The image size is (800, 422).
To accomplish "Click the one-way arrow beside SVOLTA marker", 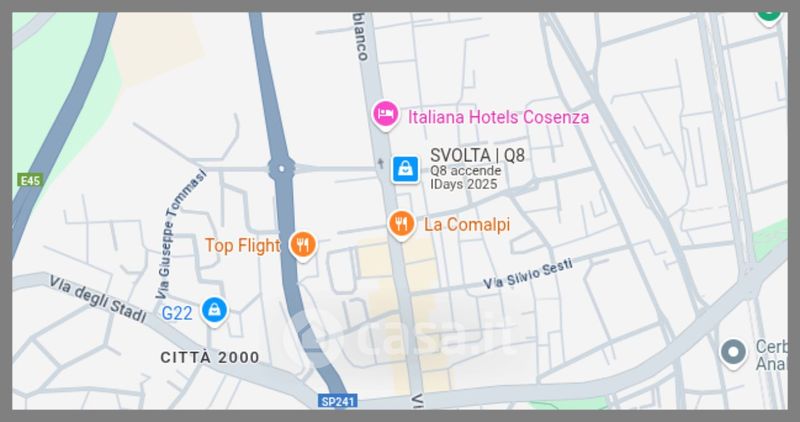I will (380, 163).
